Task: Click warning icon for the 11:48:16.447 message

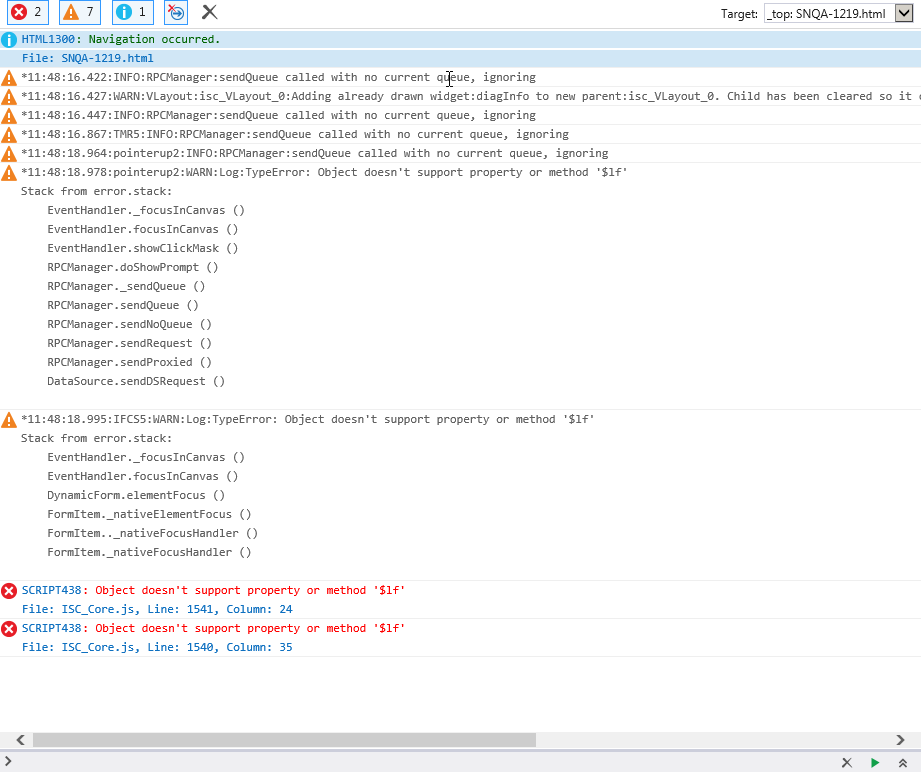Action: click(x=9, y=116)
